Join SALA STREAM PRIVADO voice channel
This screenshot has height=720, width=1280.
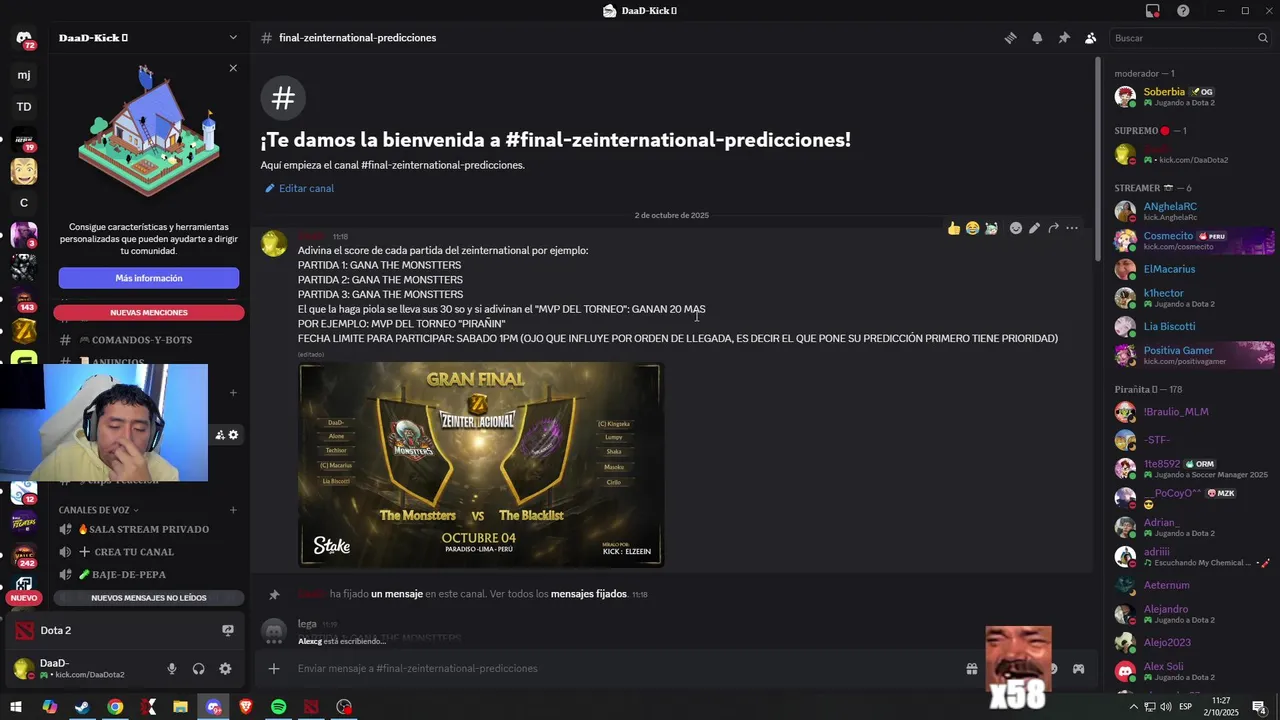149,529
